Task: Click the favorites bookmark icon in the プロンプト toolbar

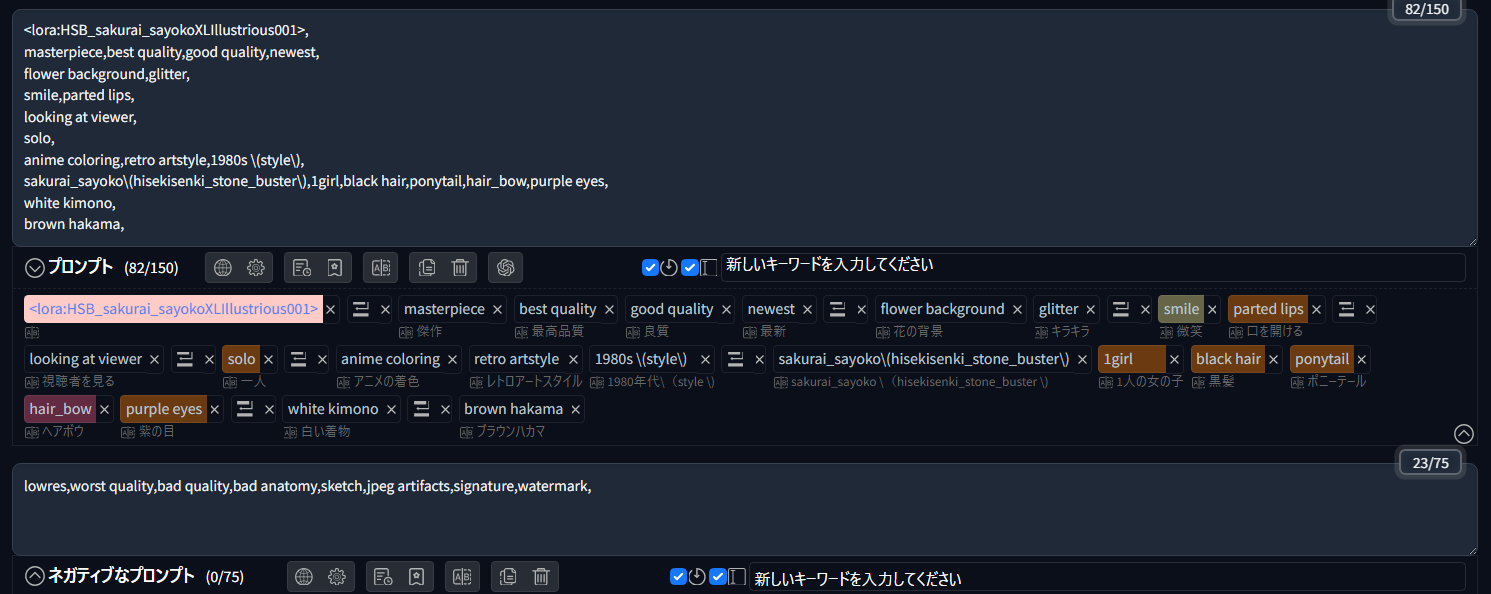Action: pos(334,267)
